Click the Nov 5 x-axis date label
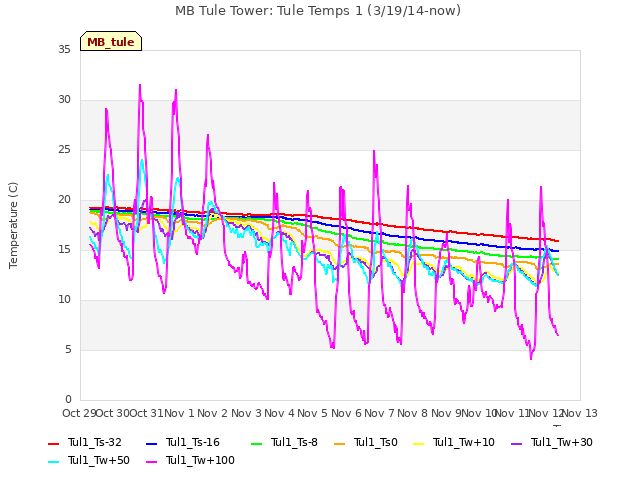 [313, 413]
